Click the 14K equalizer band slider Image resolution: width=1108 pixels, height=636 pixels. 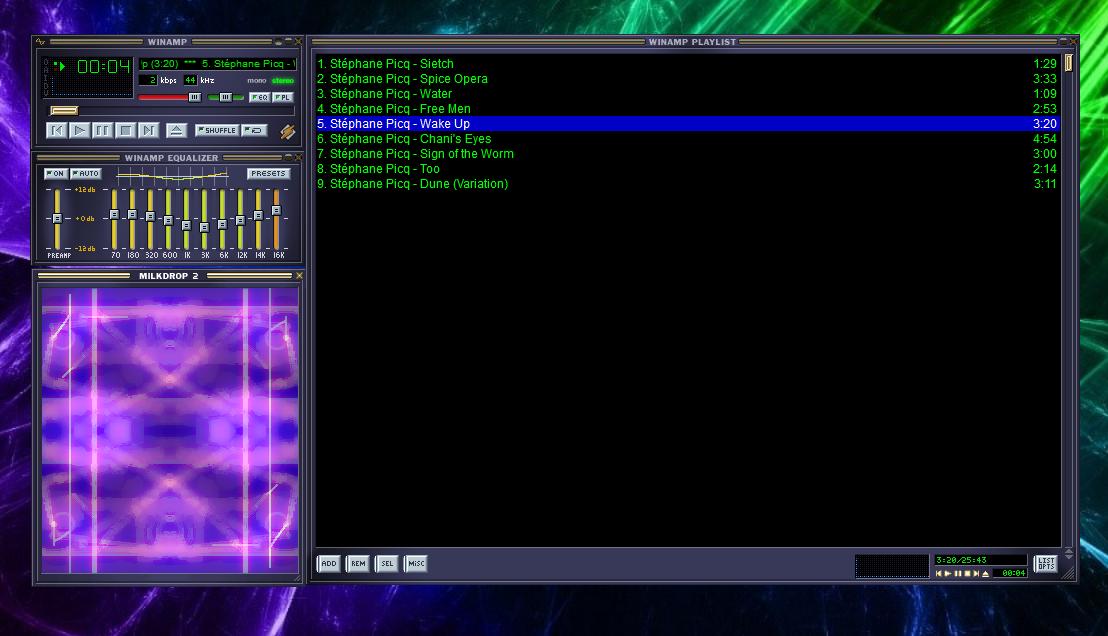point(259,218)
